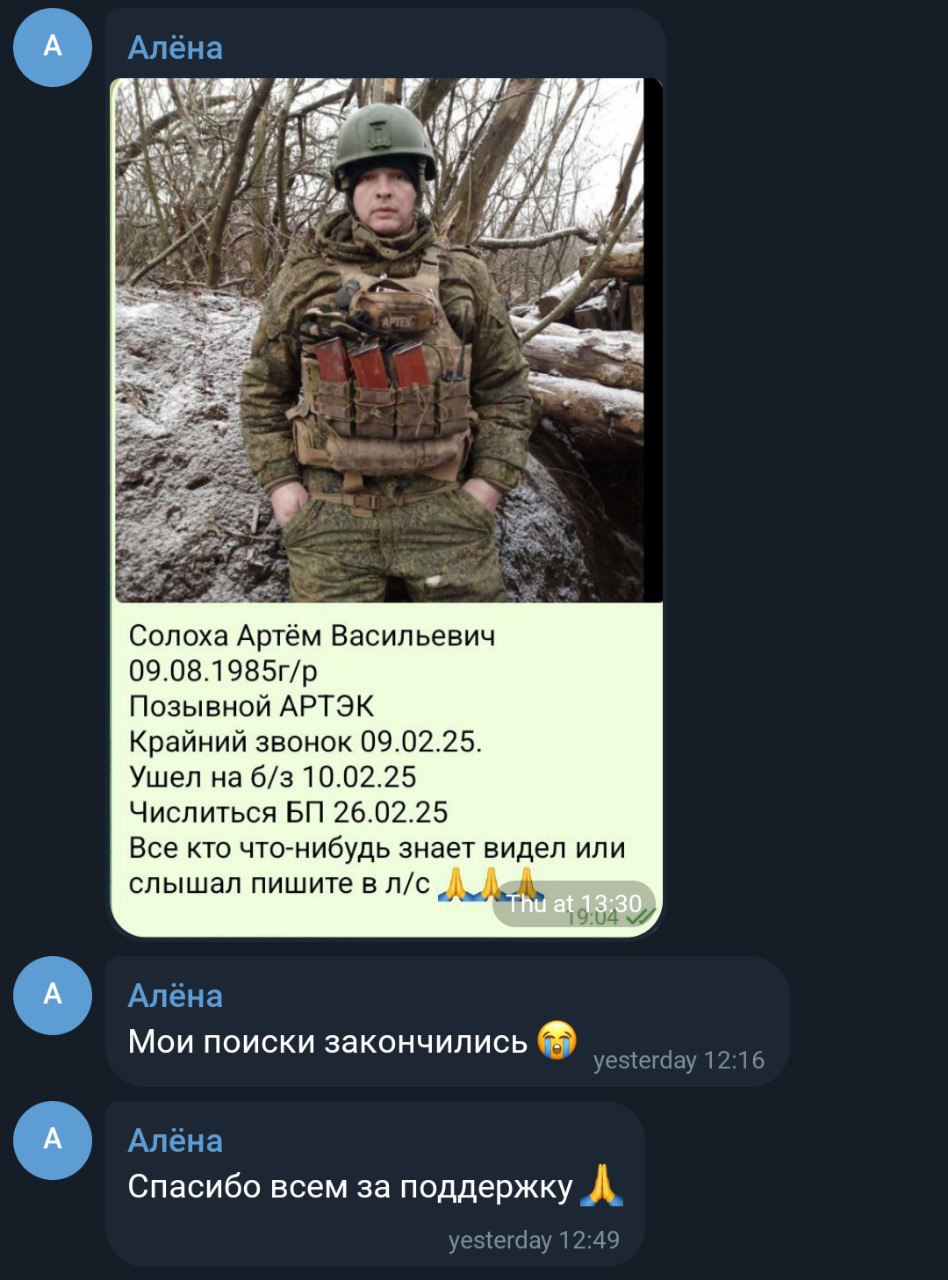
Task: Click Алёна's avatar beside the photo message
Action: point(52,47)
